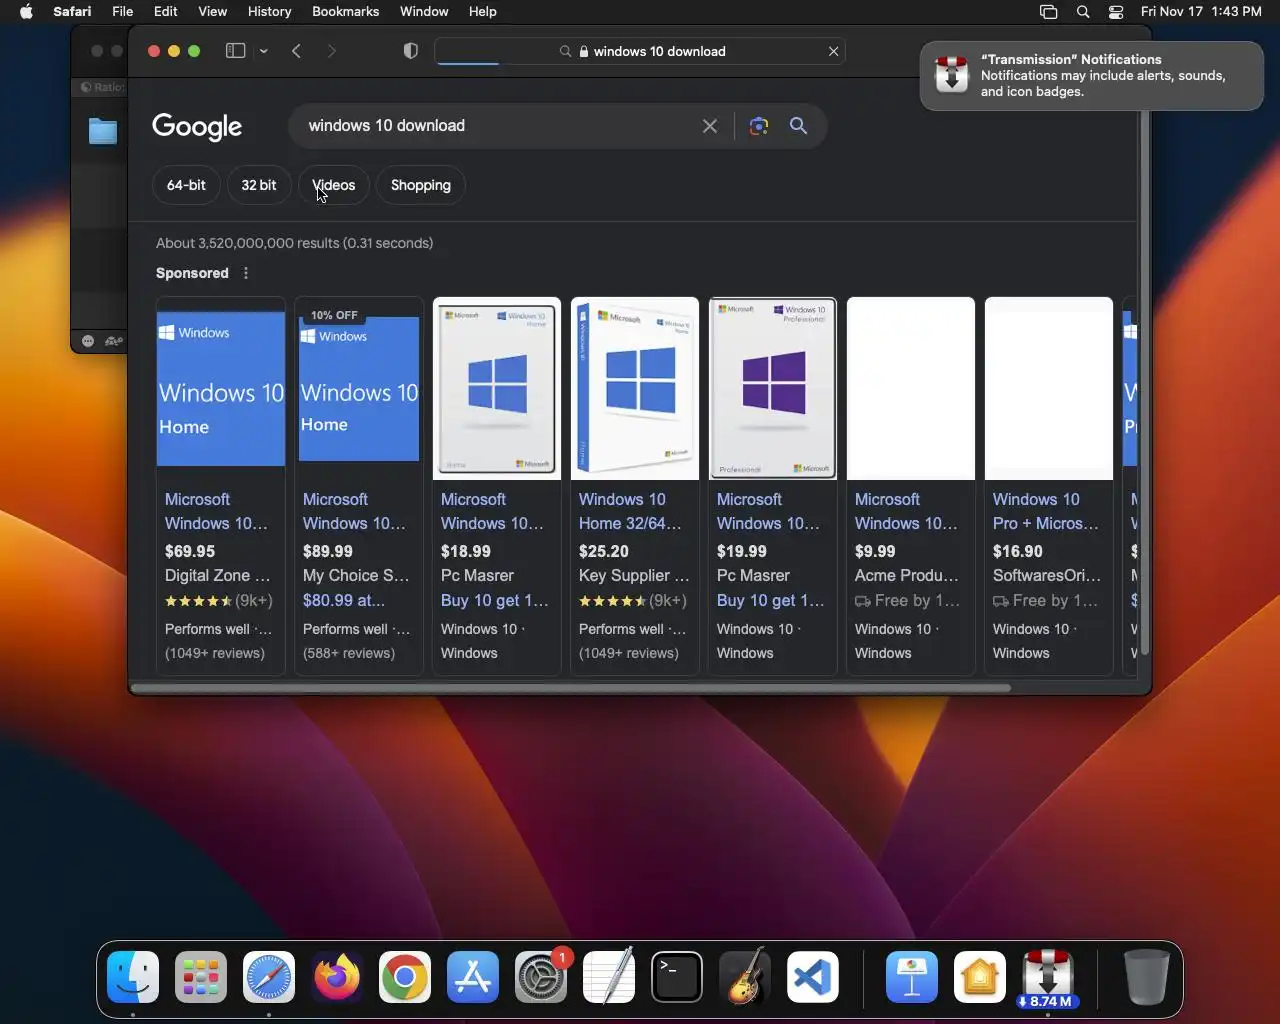Select the folder icon in background window
This screenshot has height=1024, width=1280.
(x=103, y=131)
